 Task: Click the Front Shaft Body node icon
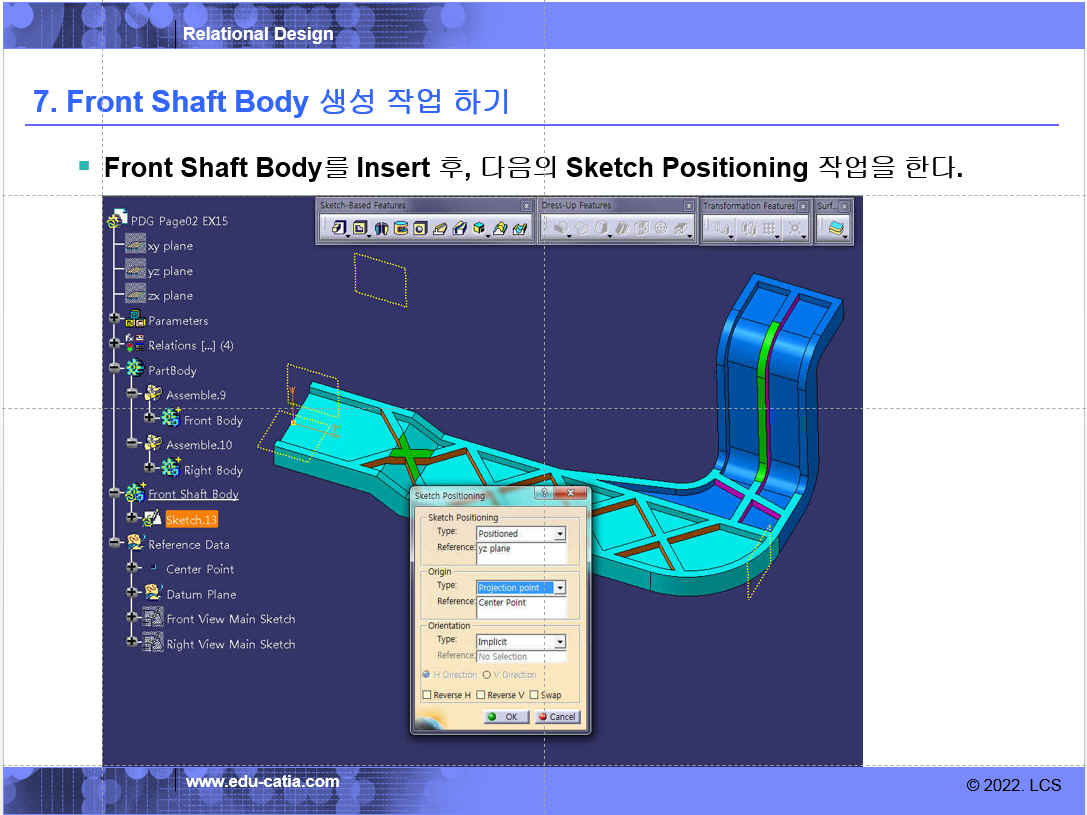[135, 494]
